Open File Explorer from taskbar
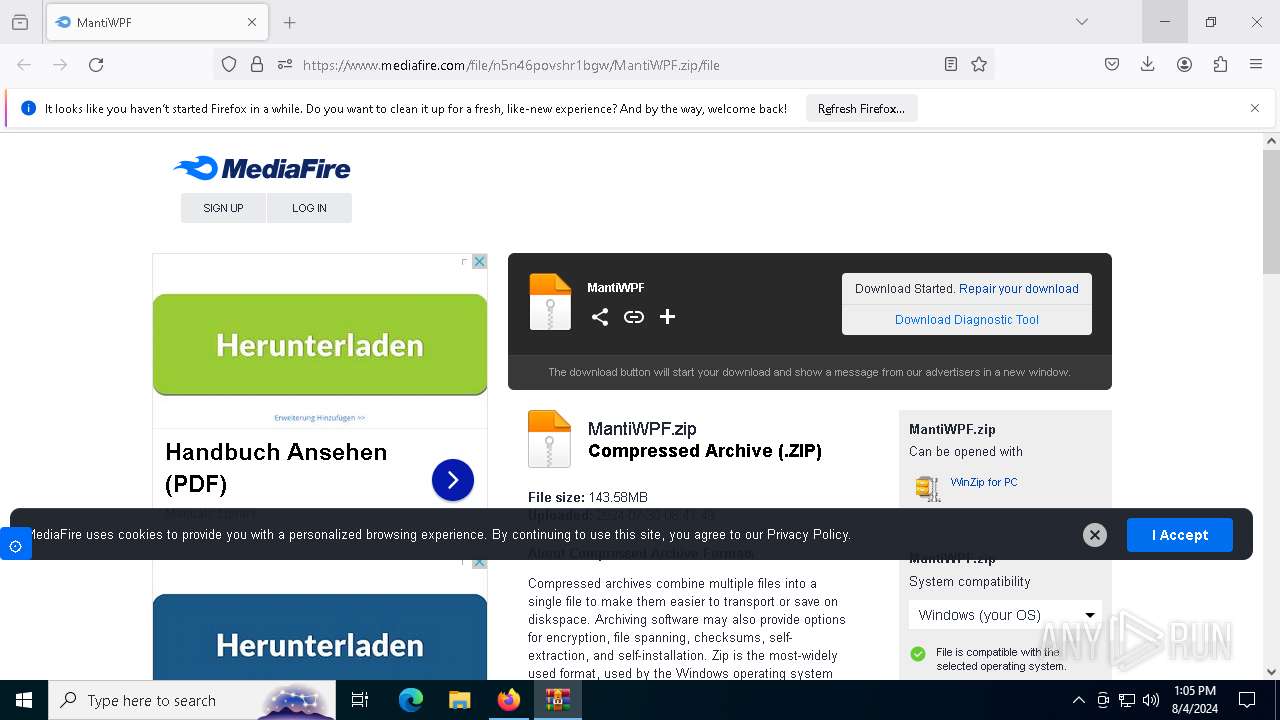 tap(459, 700)
